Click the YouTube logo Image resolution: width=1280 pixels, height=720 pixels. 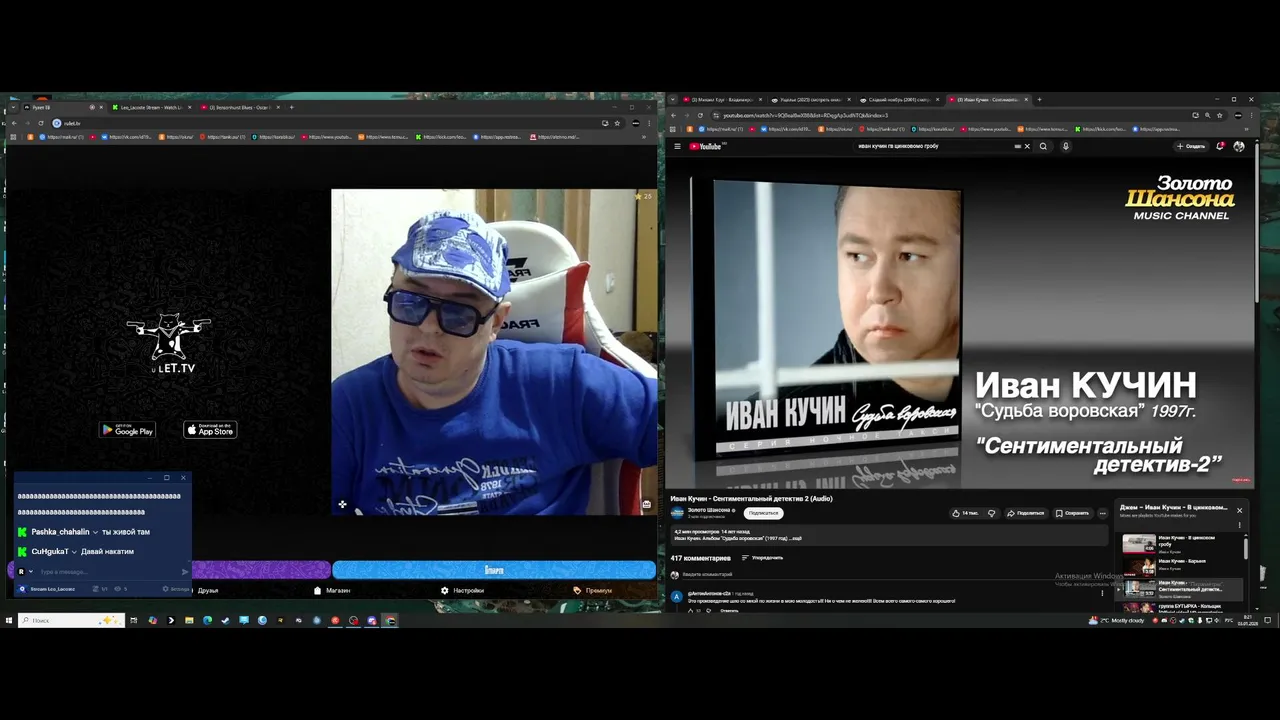point(706,146)
